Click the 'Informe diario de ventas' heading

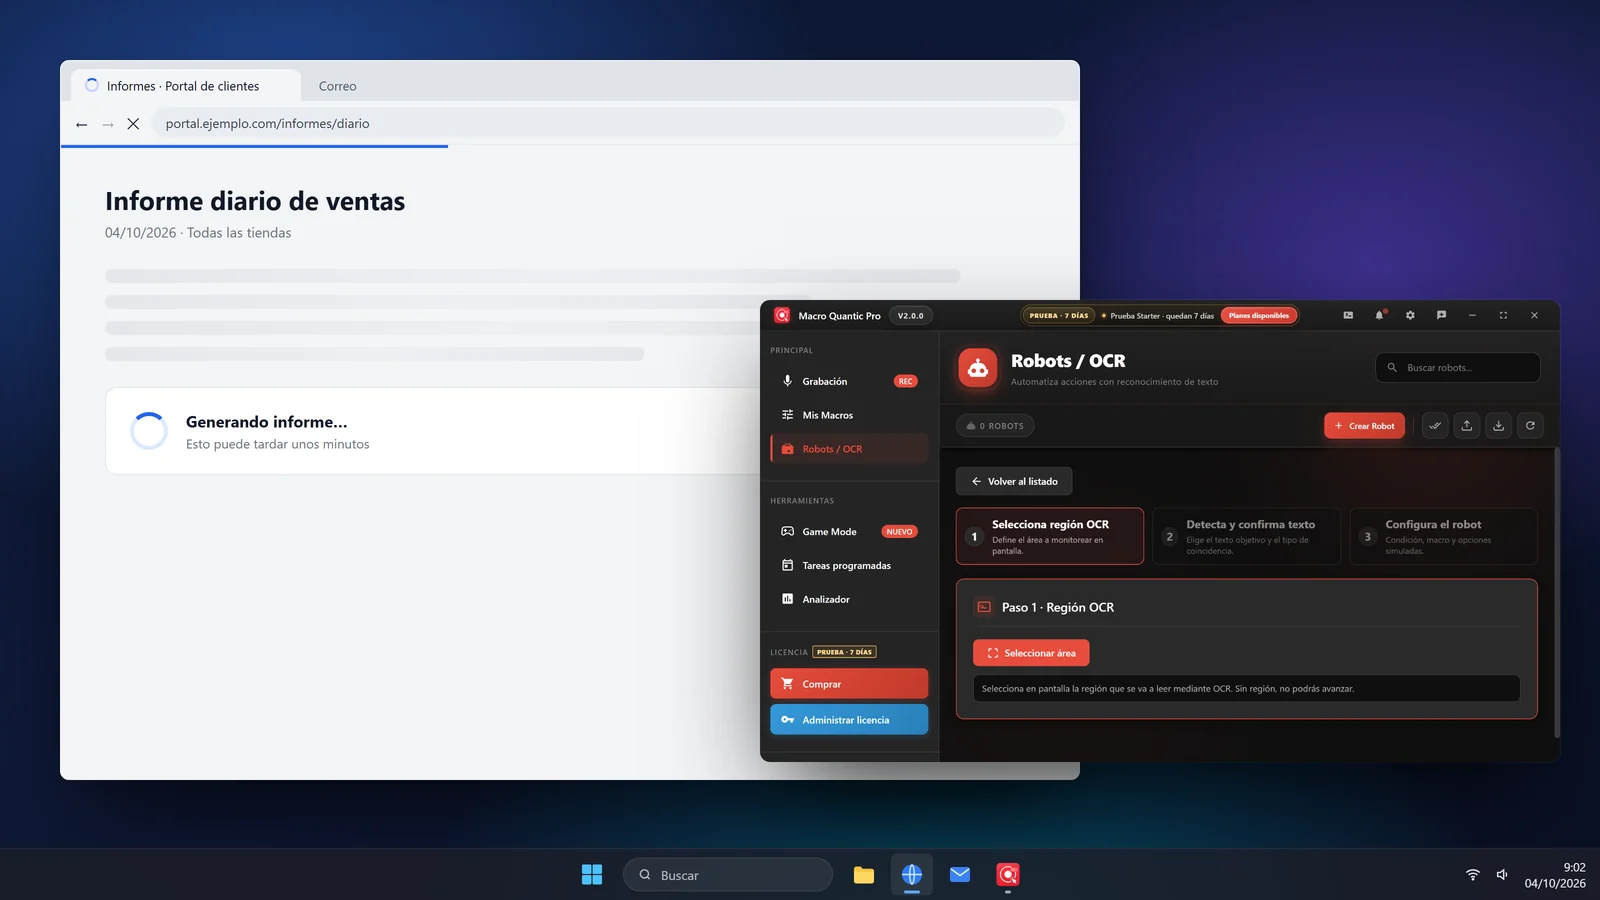point(255,201)
